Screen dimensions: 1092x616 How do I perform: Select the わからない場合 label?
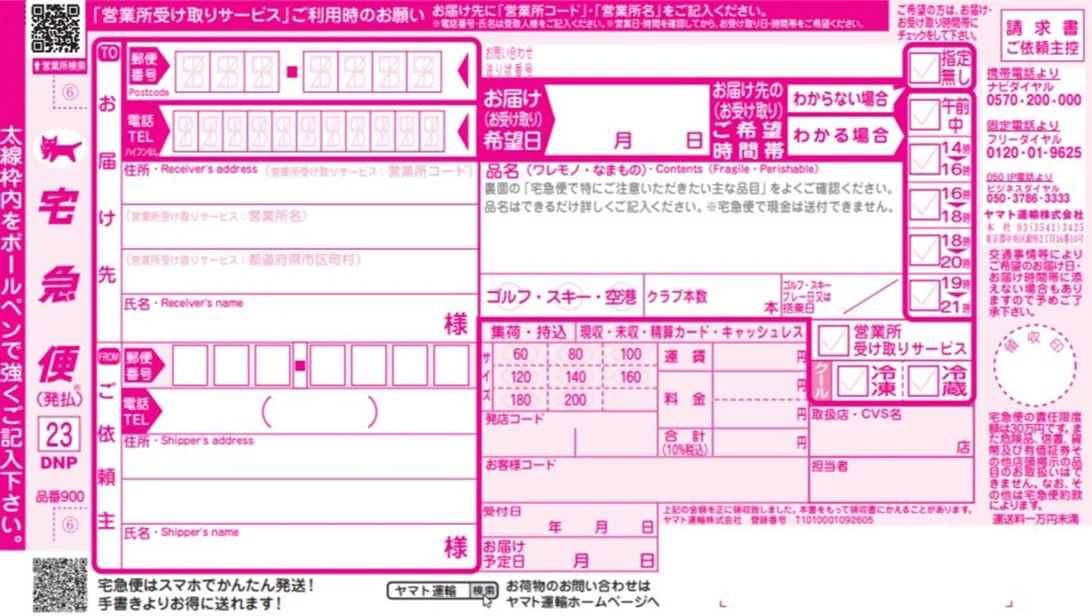pos(840,99)
